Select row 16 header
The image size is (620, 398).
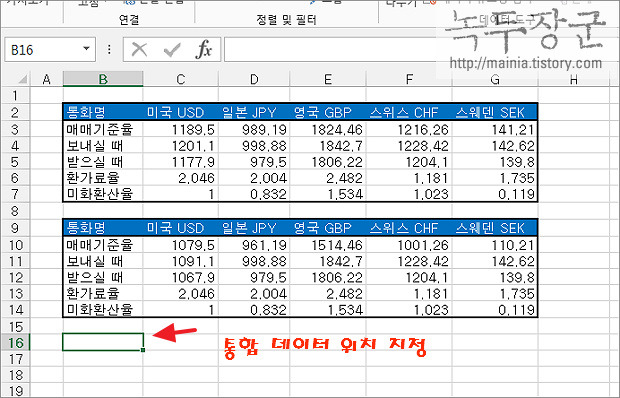(x=15, y=342)
